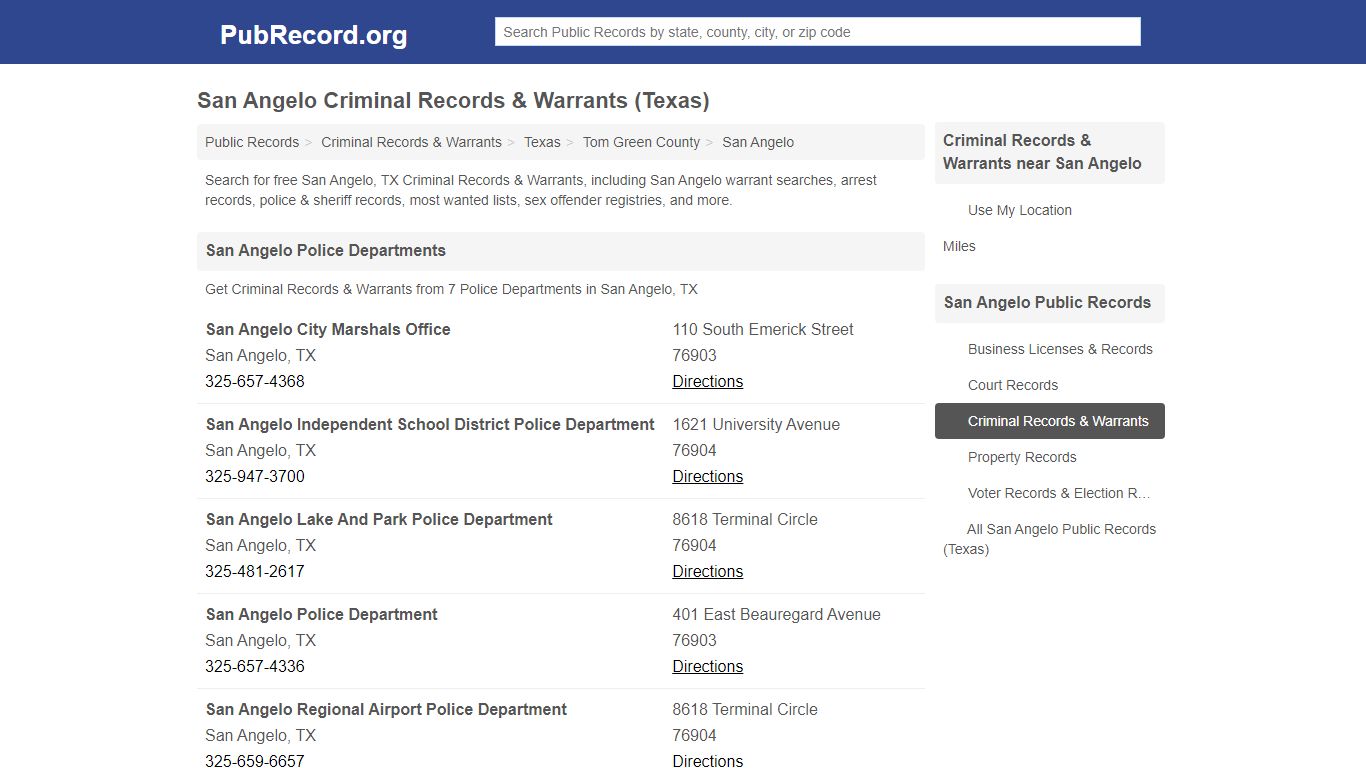The image size is (1366, 768).
Task: Get Directions for Regional Airport Police Department
Action: point(707,761)
